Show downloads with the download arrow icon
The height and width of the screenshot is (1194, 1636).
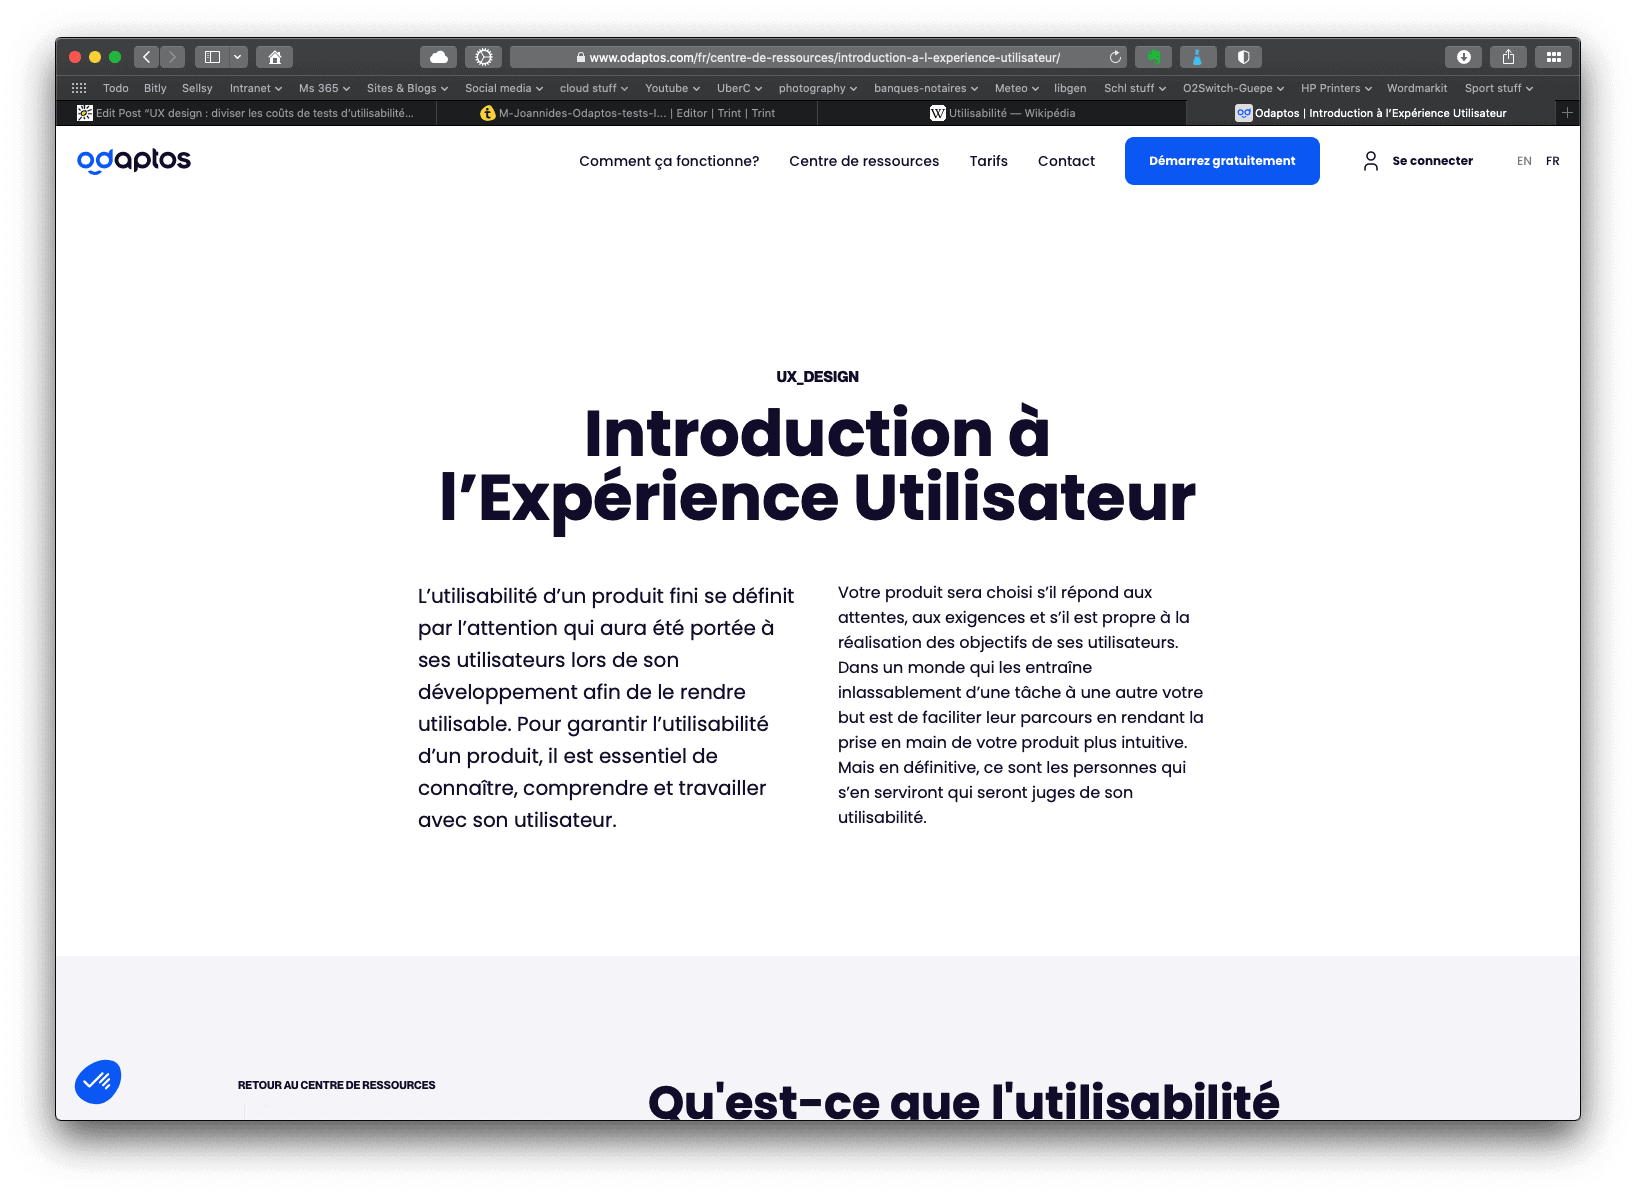(x=1463, y=57)
